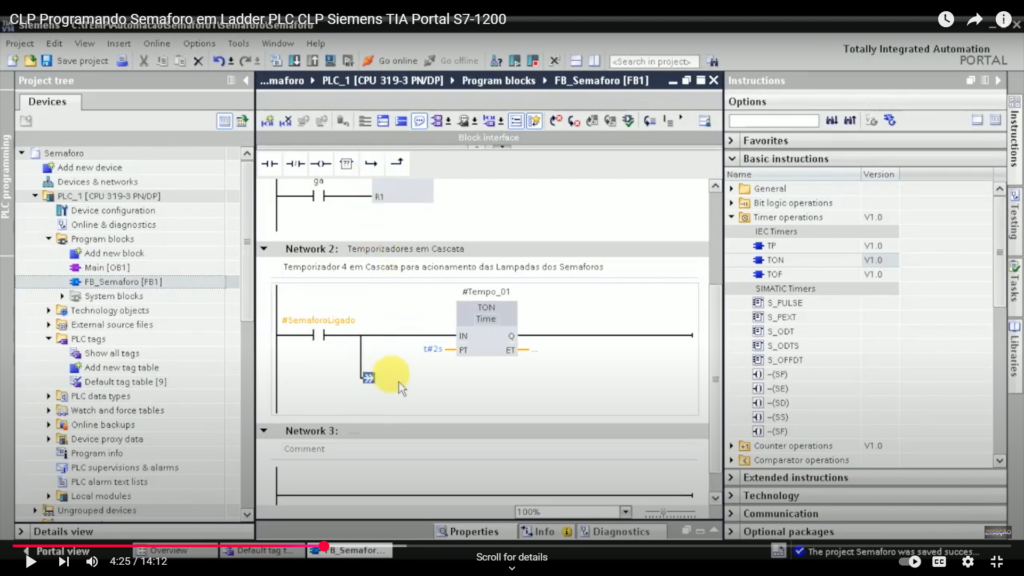Open the Project menu
The width and height of the screenshot is (1024, 576).
pyautogui.click(x=20, y=43)
